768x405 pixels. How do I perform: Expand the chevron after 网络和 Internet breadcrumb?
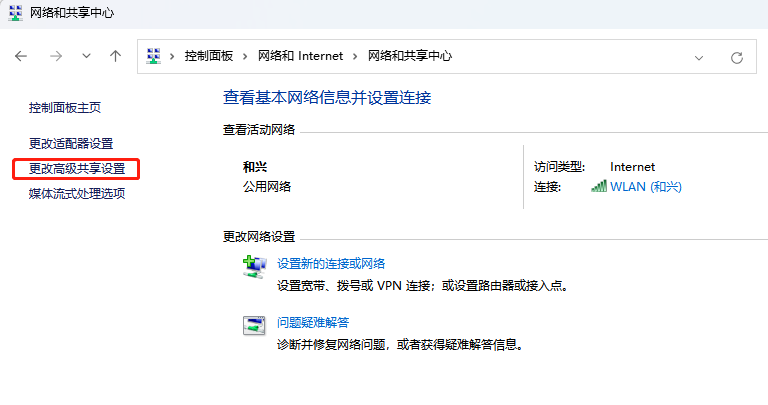tap(356, 57)
